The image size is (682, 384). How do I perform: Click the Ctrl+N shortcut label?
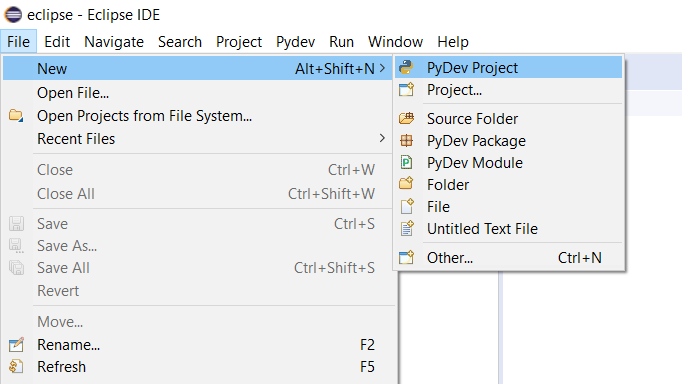pyautogui.click(x=579, y=257)
